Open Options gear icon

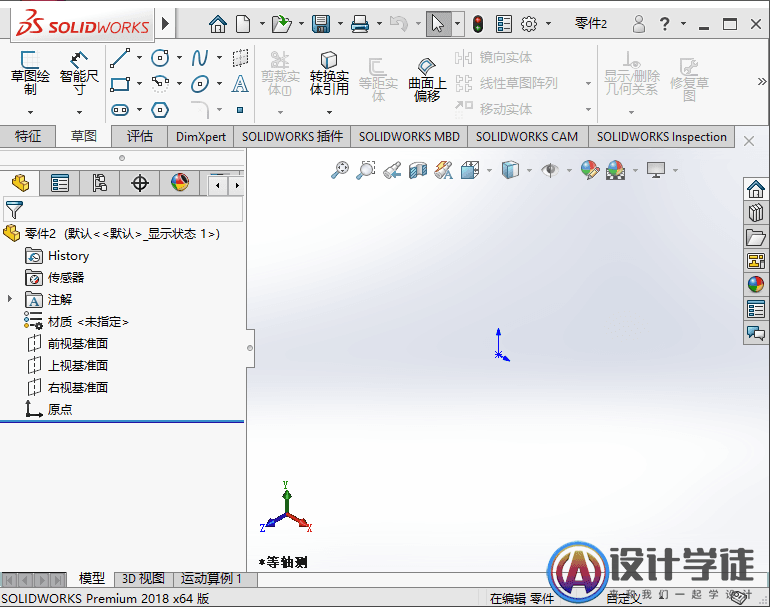tap(529, 24)
